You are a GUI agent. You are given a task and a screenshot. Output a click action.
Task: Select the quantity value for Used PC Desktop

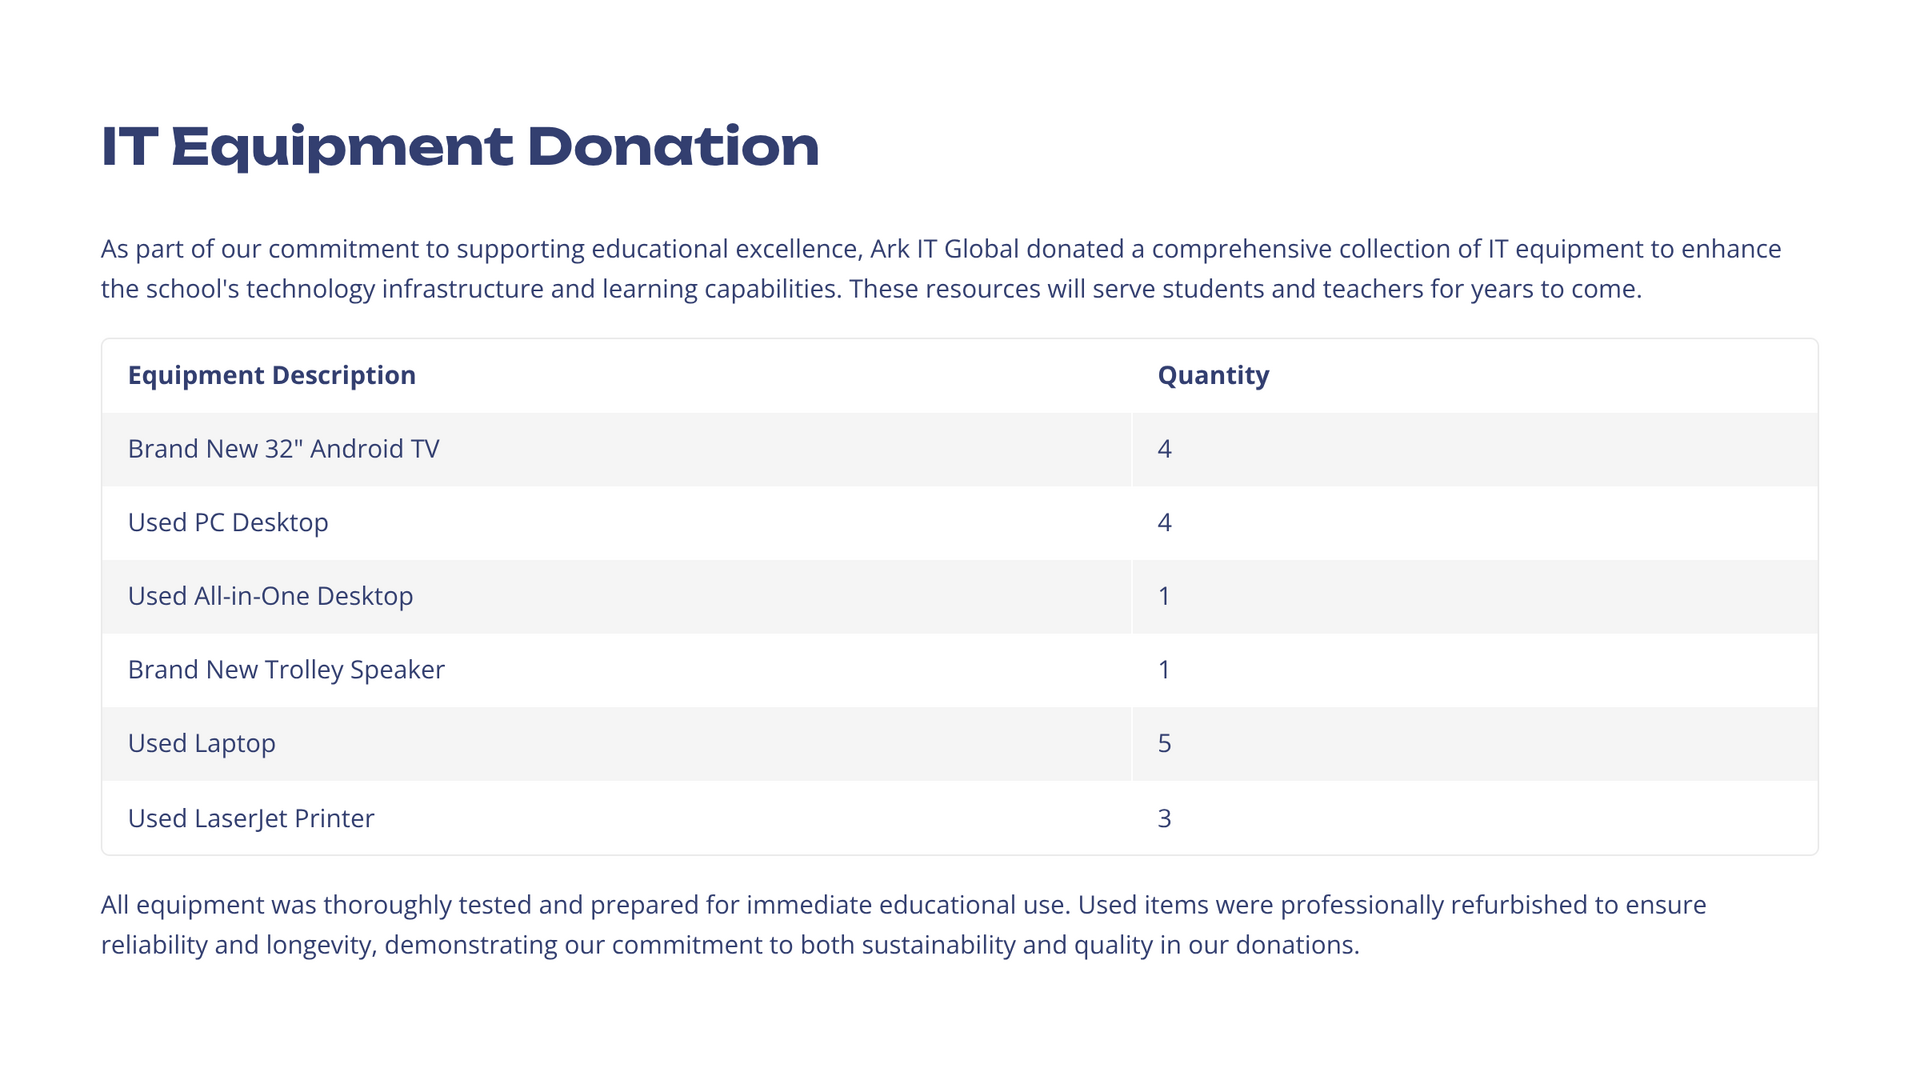pos(1164,523)
